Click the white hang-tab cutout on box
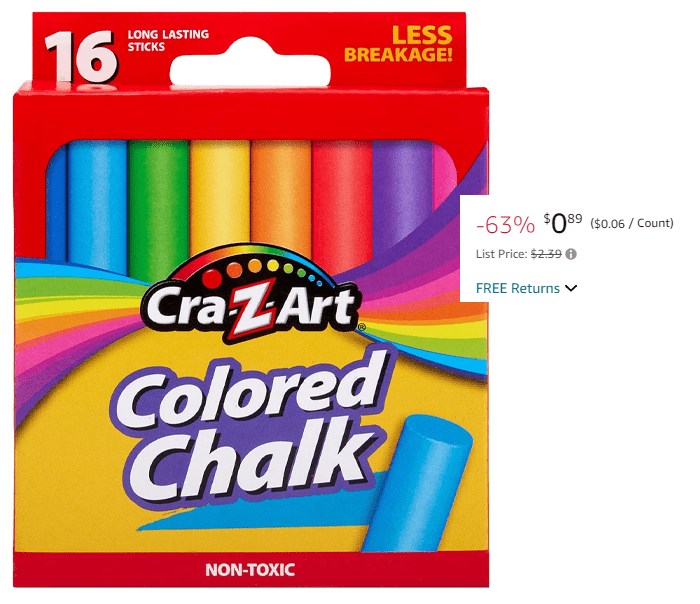 pyautogui.click(x=250, y=62)
